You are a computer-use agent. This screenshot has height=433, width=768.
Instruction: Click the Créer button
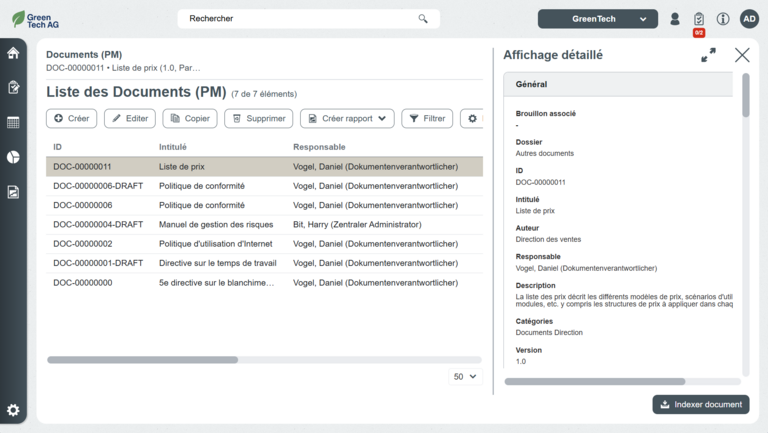click(x=72, y=118)
